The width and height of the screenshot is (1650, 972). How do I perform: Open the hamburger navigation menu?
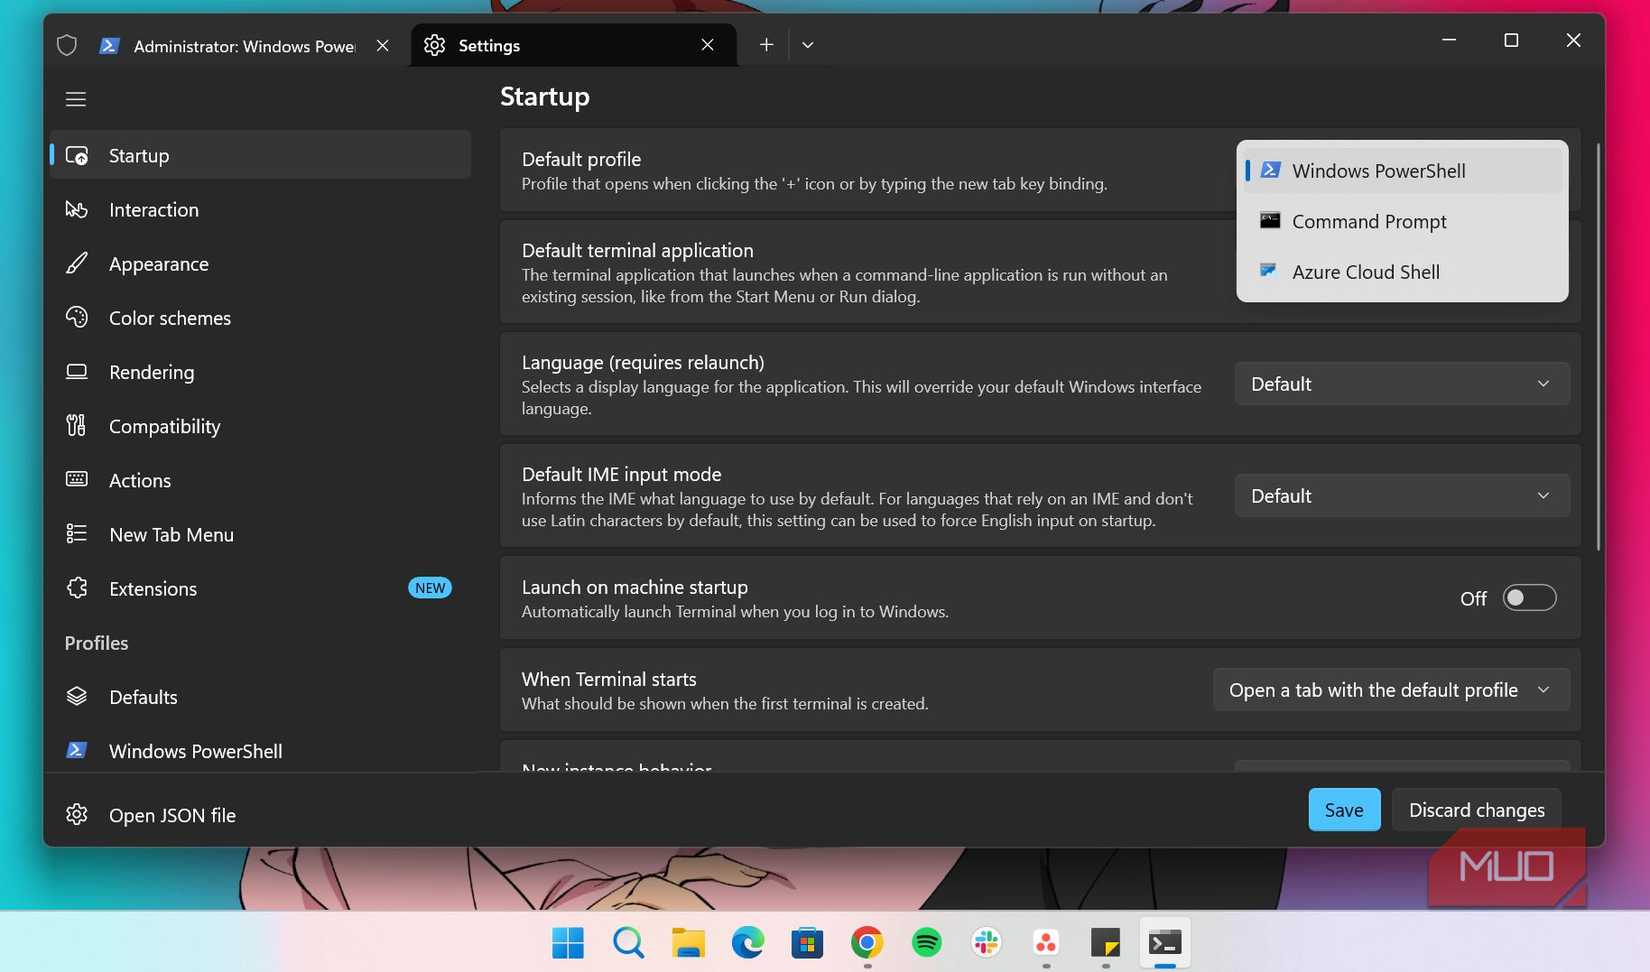(76, 99)
